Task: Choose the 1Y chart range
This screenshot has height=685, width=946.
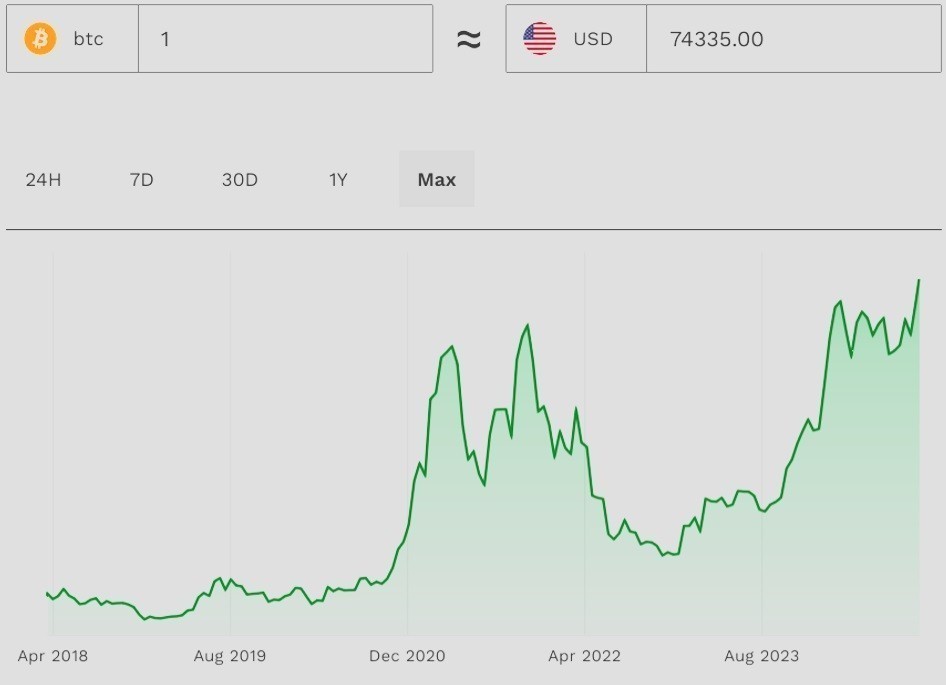Action: 338,180
